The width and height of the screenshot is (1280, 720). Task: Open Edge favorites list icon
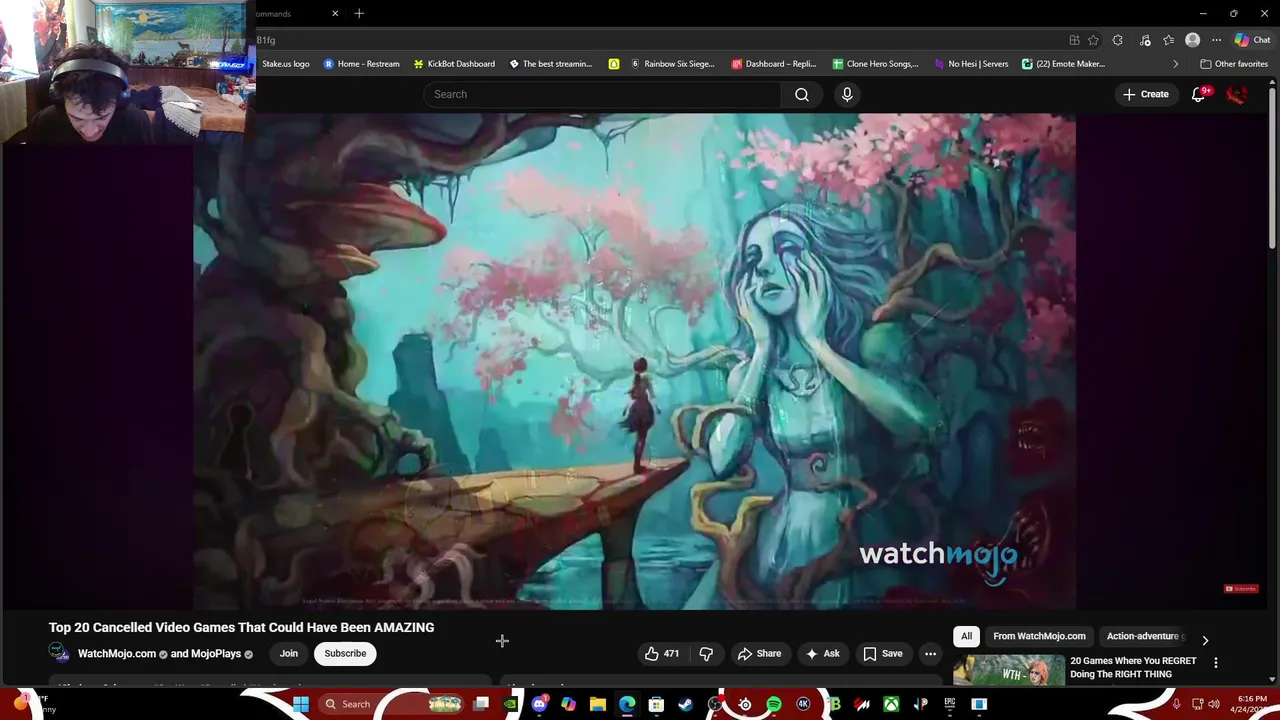tap(1168, 40)
